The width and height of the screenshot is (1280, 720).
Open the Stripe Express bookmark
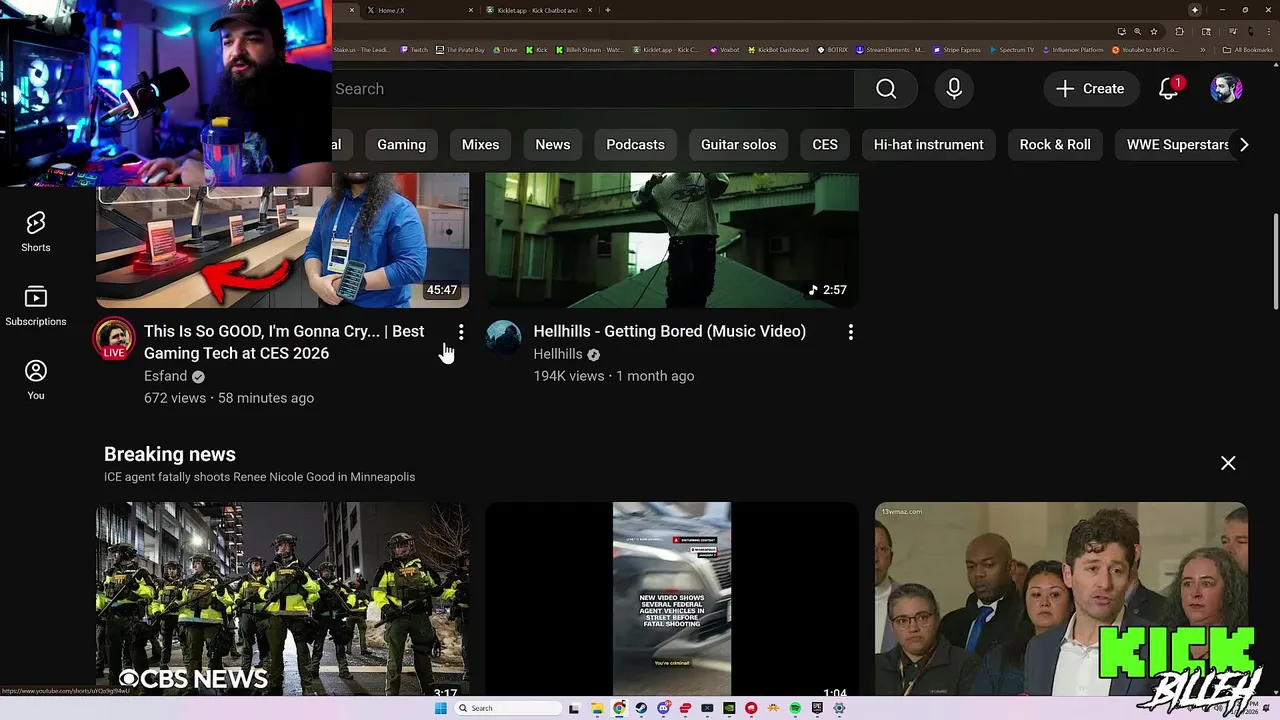(957, 50)
